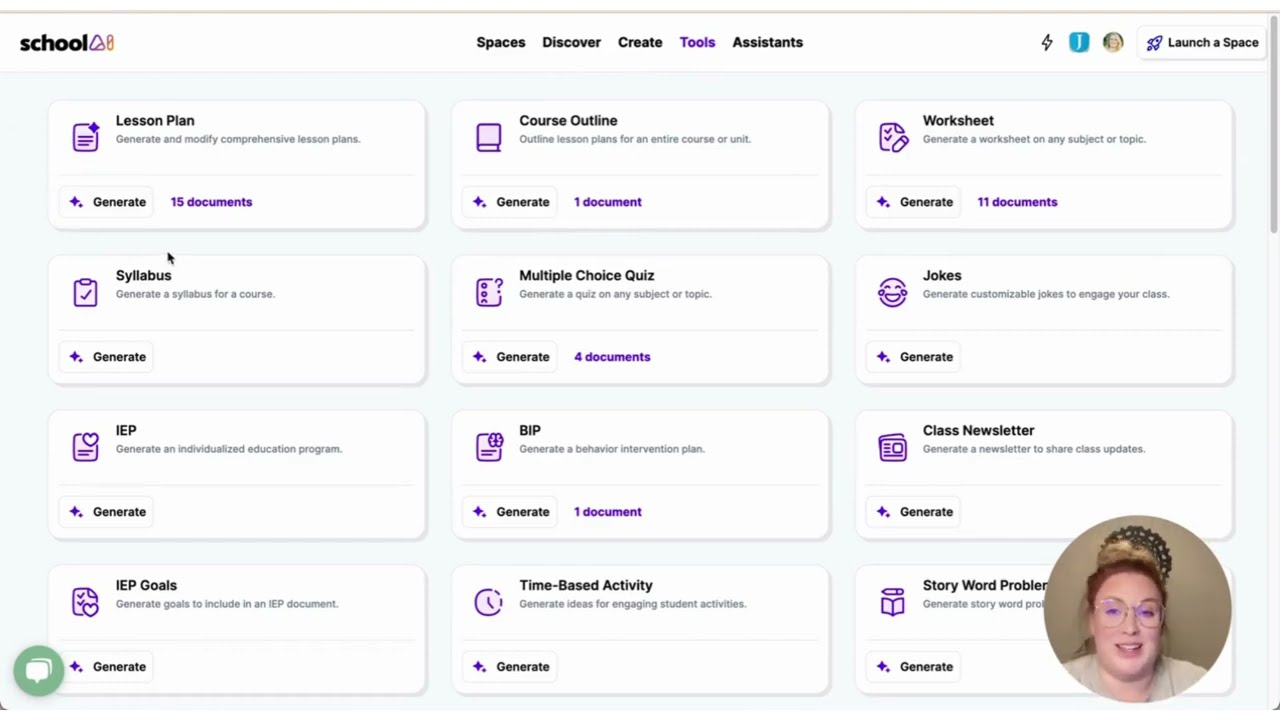Click the lightning bolt icon in header

1047,43
